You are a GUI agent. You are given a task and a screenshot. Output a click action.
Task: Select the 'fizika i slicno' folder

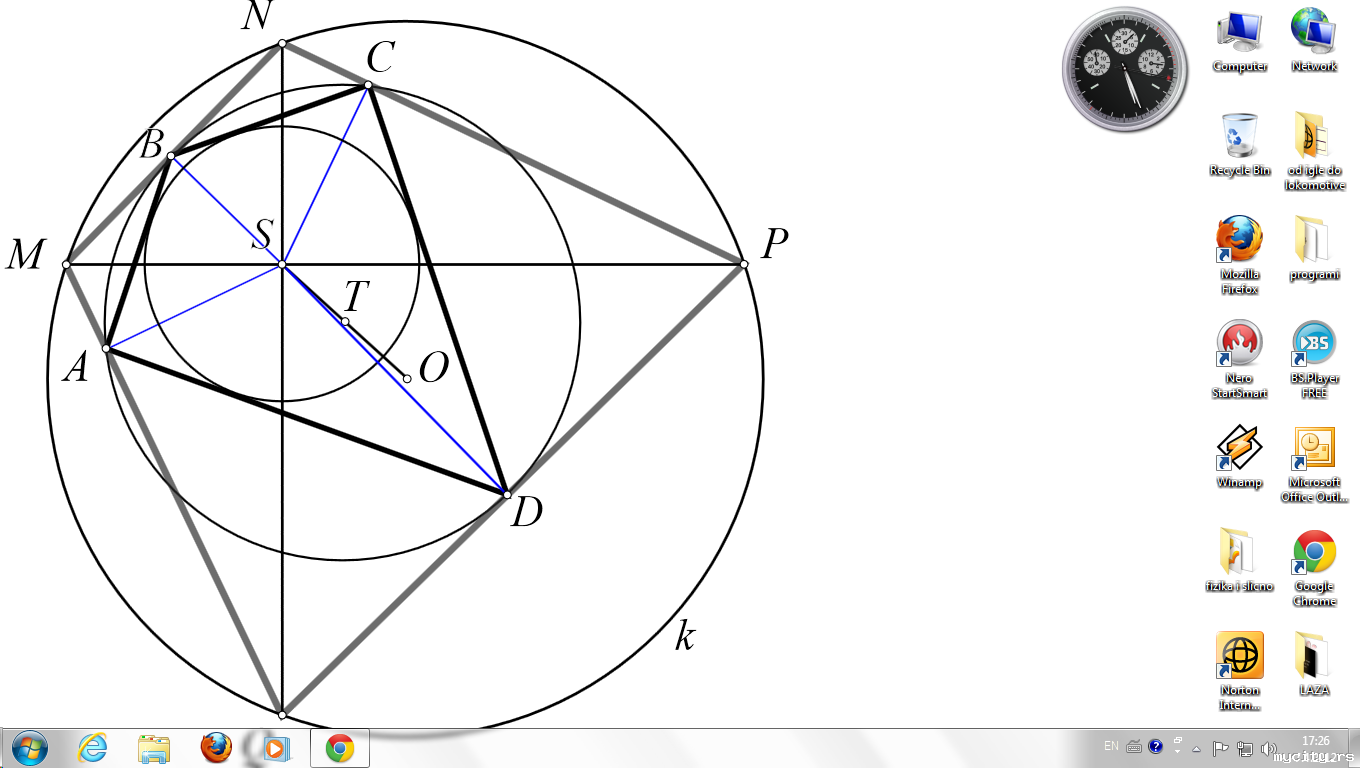[1240, 560]
